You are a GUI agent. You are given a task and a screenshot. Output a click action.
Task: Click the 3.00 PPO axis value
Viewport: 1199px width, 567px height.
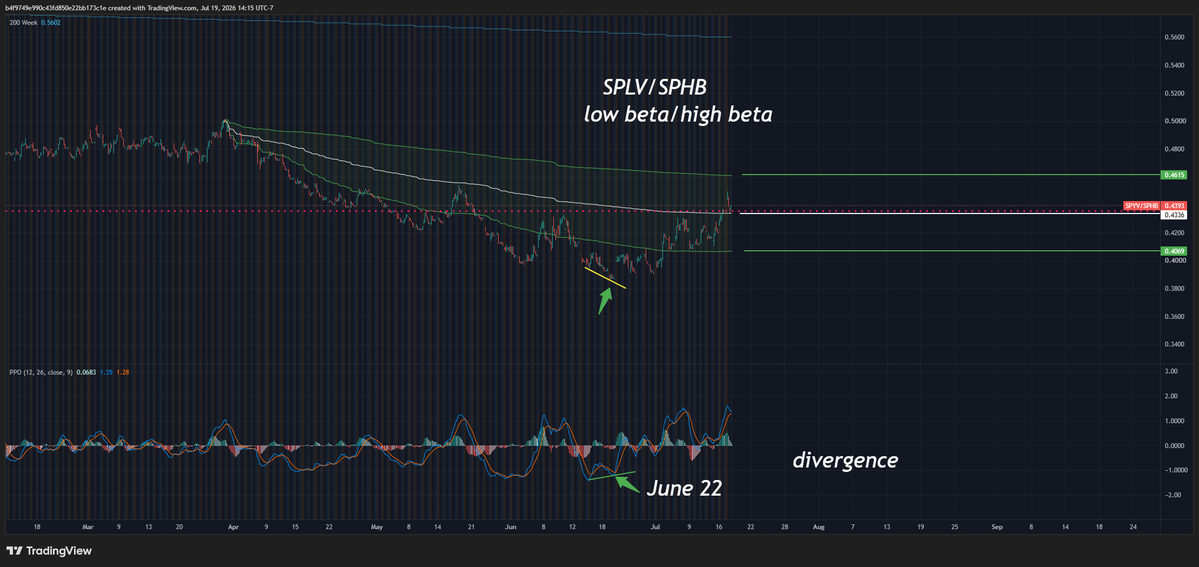pos(1171,371)
